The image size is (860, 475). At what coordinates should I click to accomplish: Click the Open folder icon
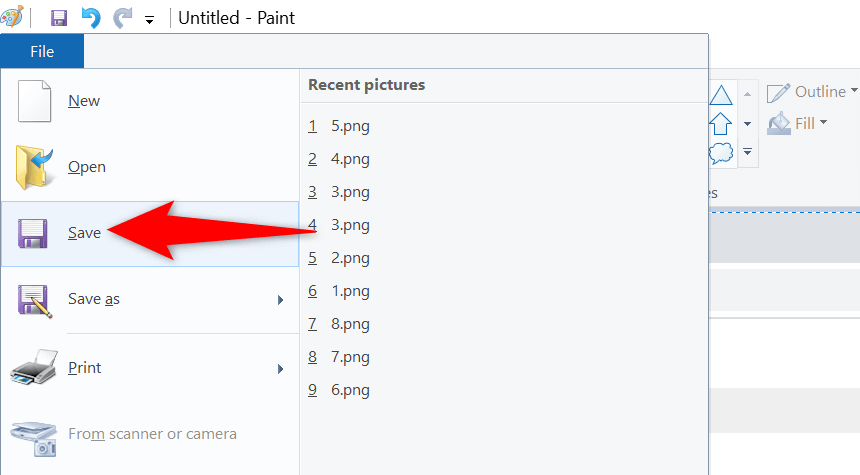(35, 167)
